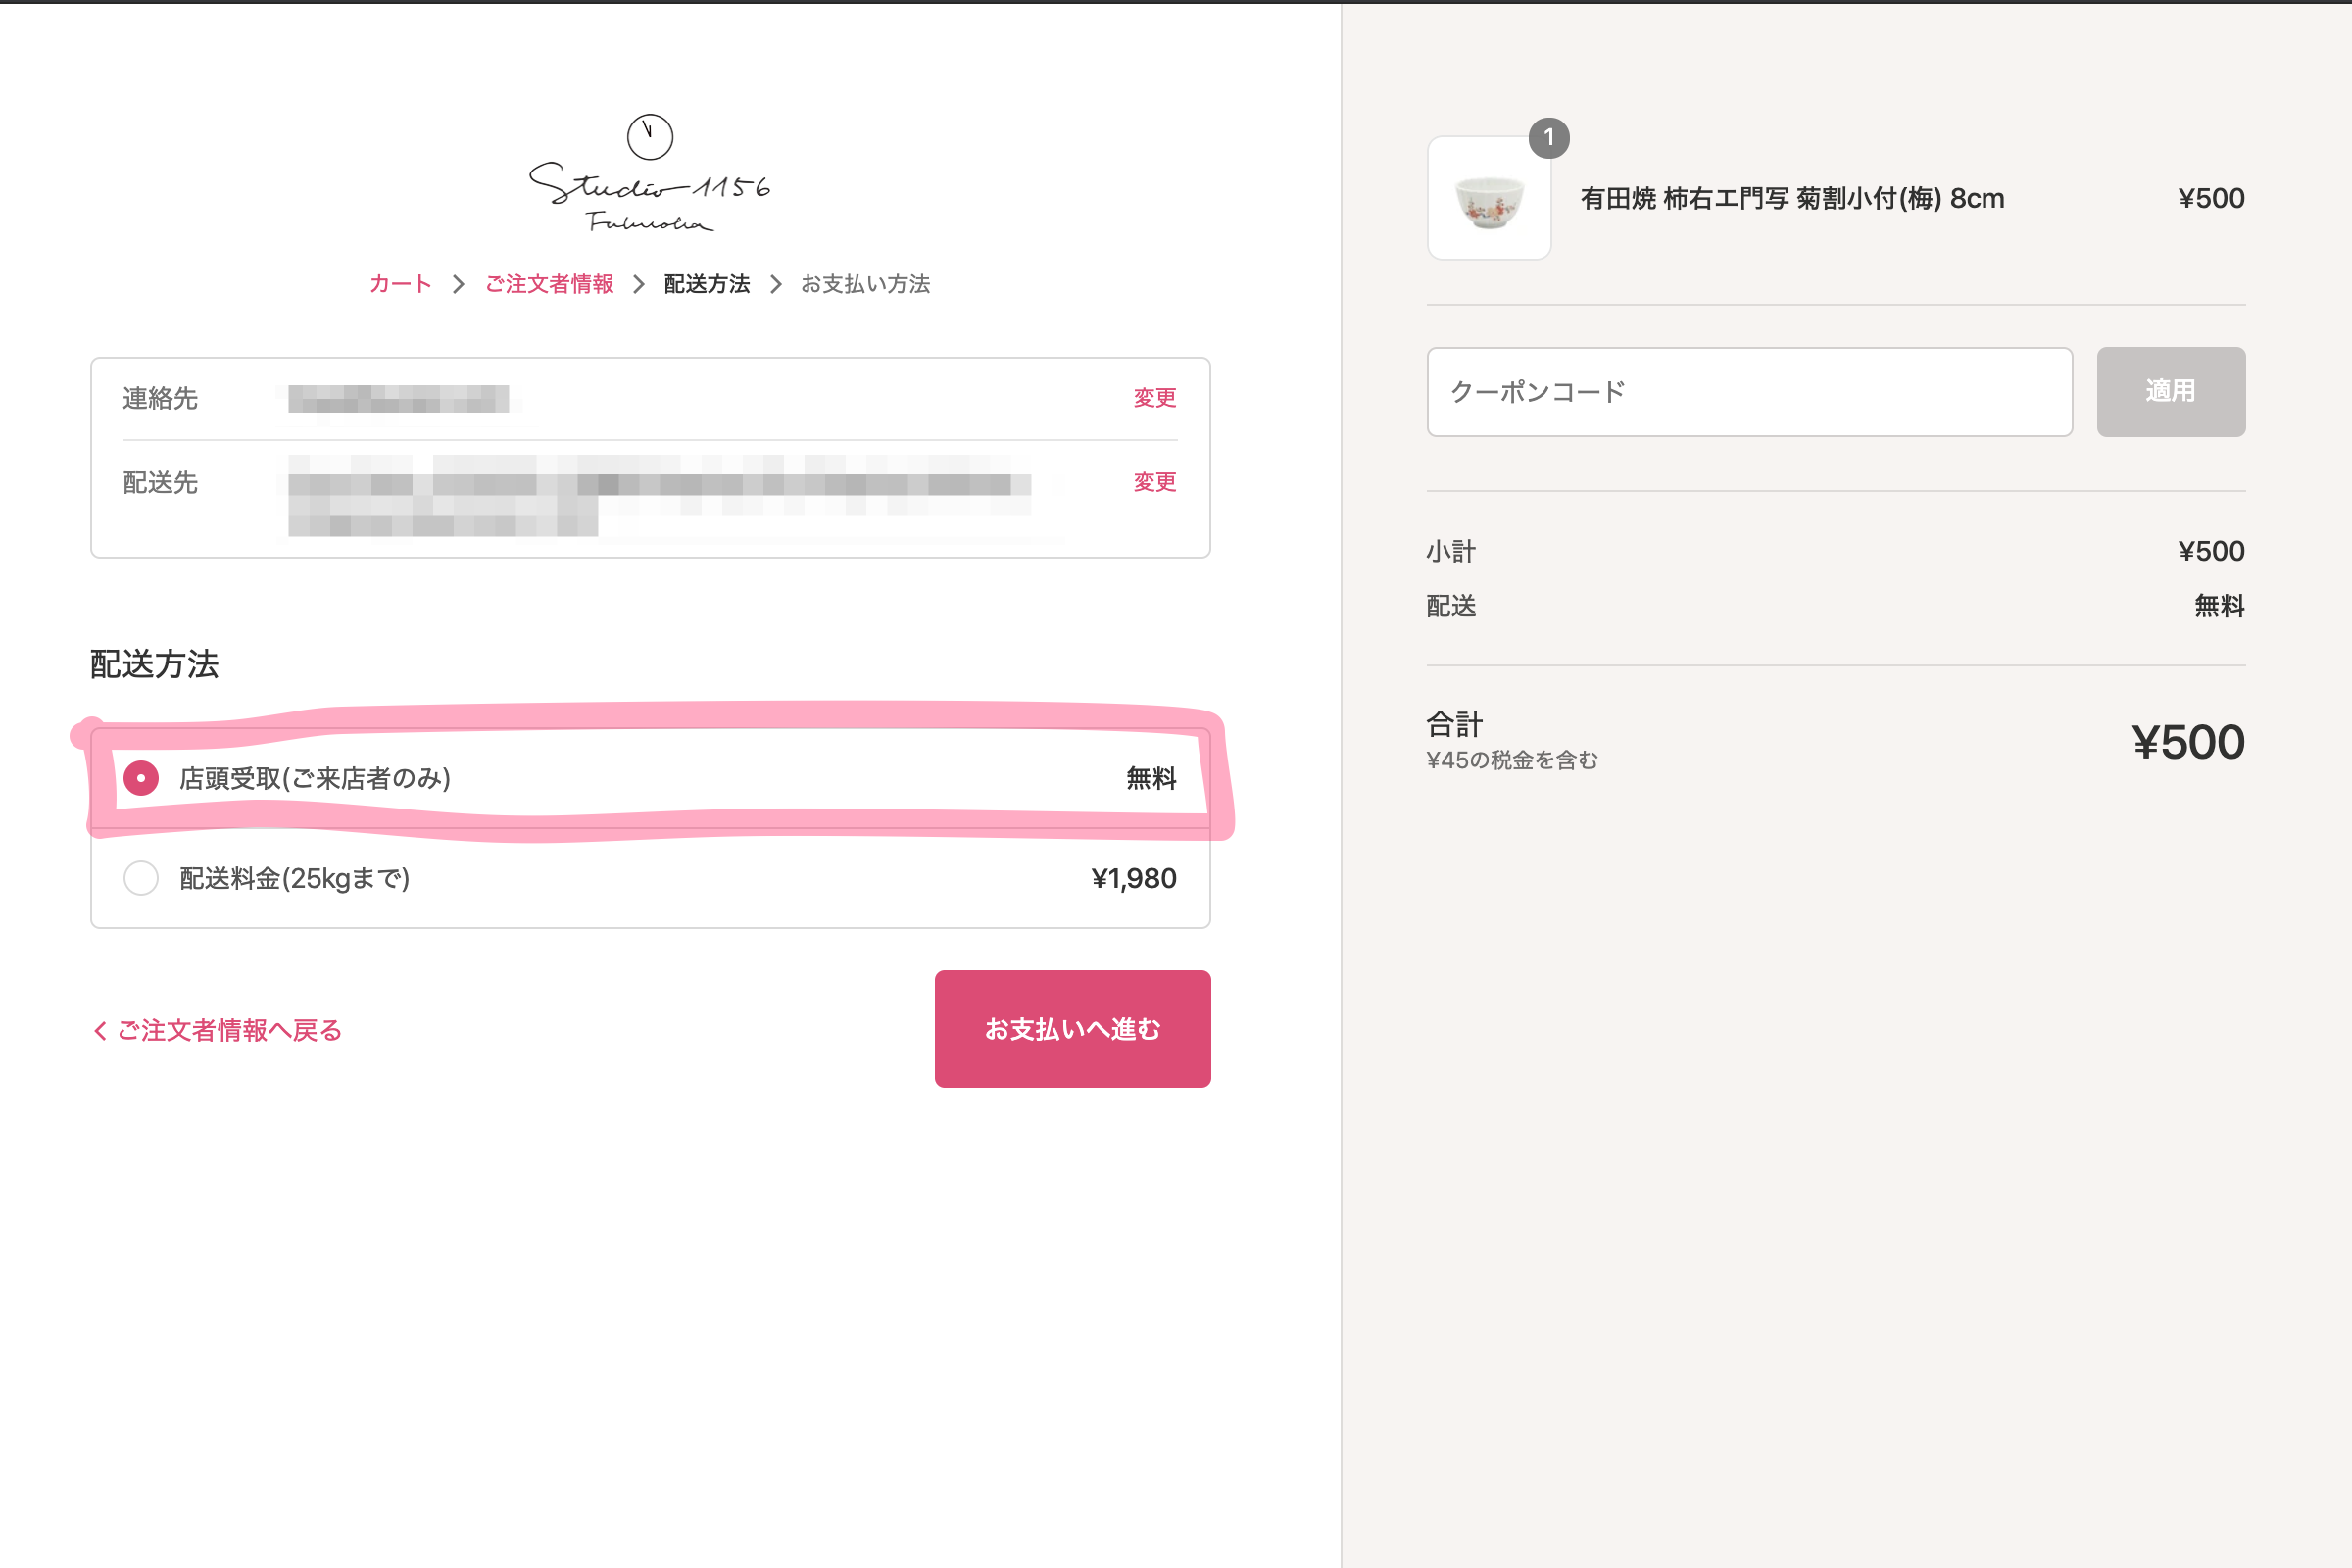
Task: Click the chevron after カート breadcrumb
Action: click(458, 284)
